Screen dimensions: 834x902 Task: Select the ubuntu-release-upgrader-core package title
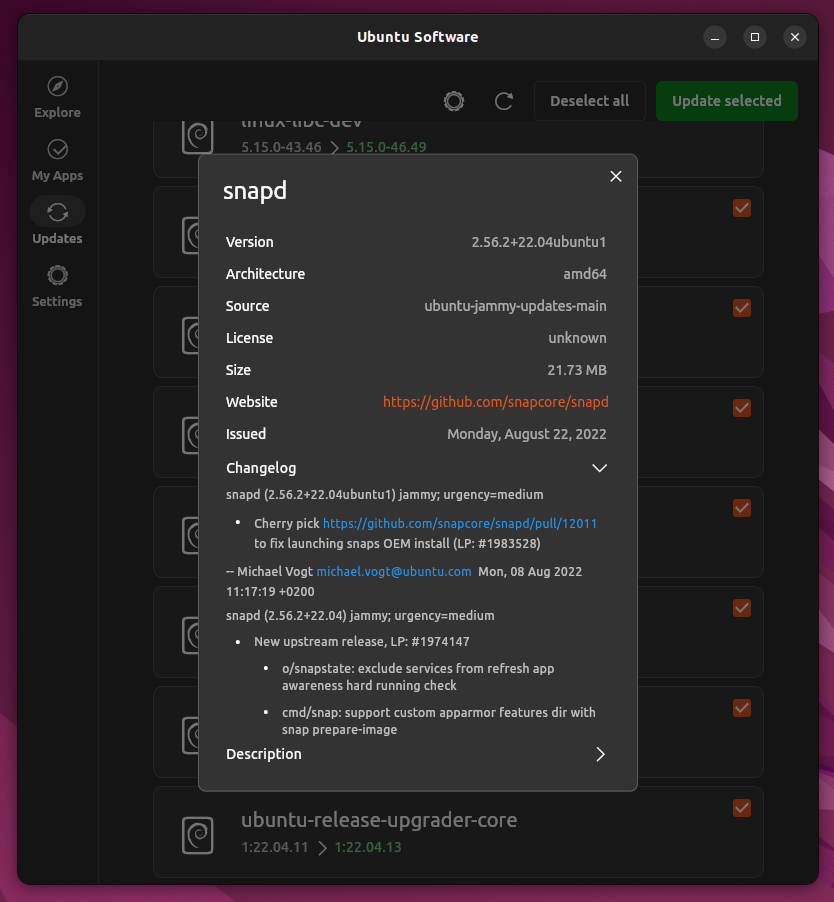click(379, 820)
